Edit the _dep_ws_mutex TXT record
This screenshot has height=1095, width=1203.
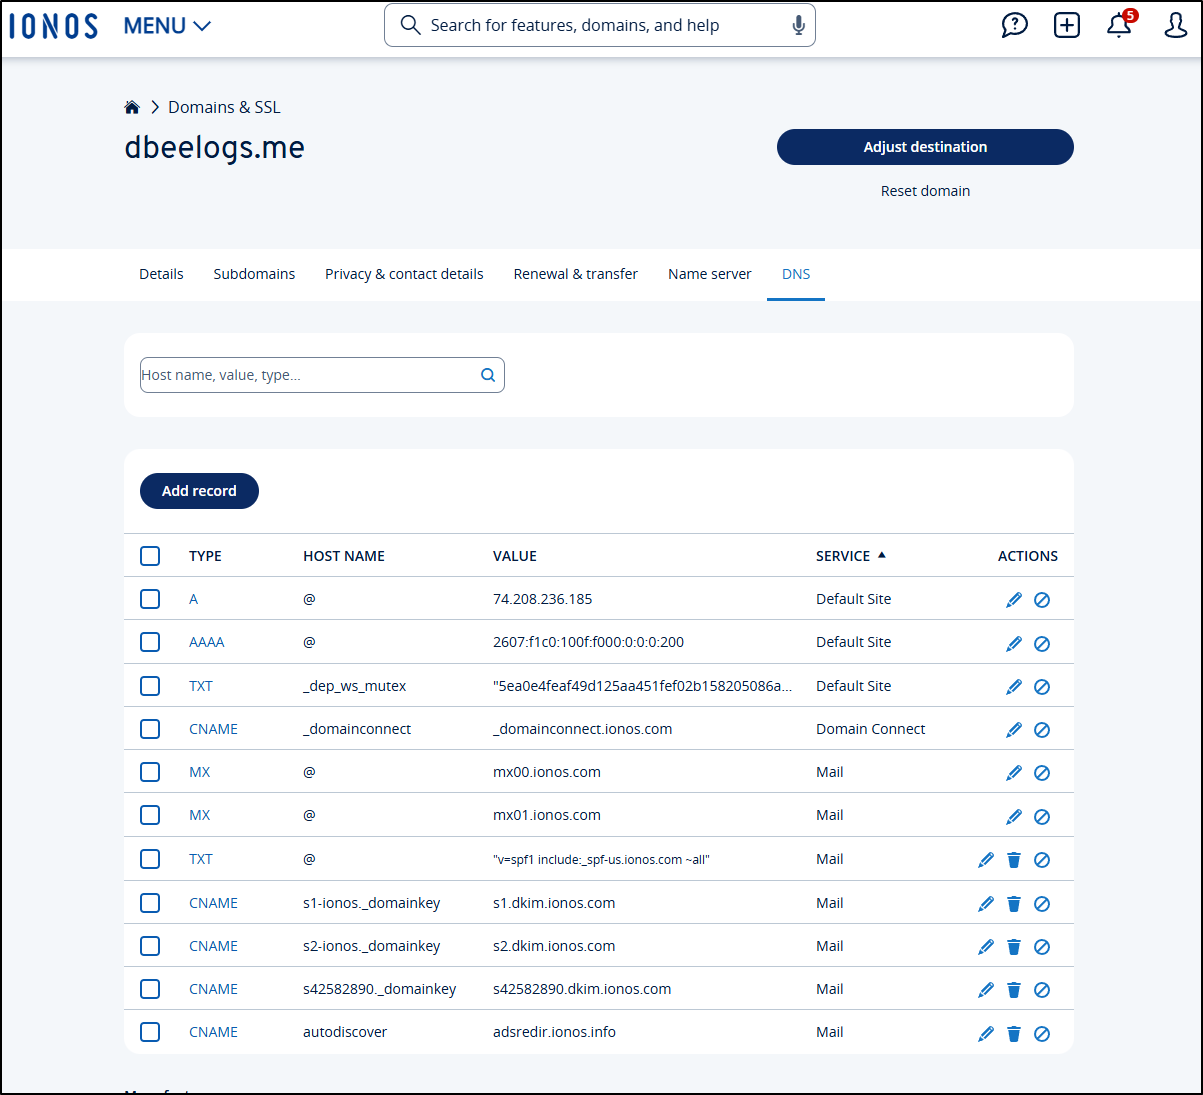click(1014, 687)
